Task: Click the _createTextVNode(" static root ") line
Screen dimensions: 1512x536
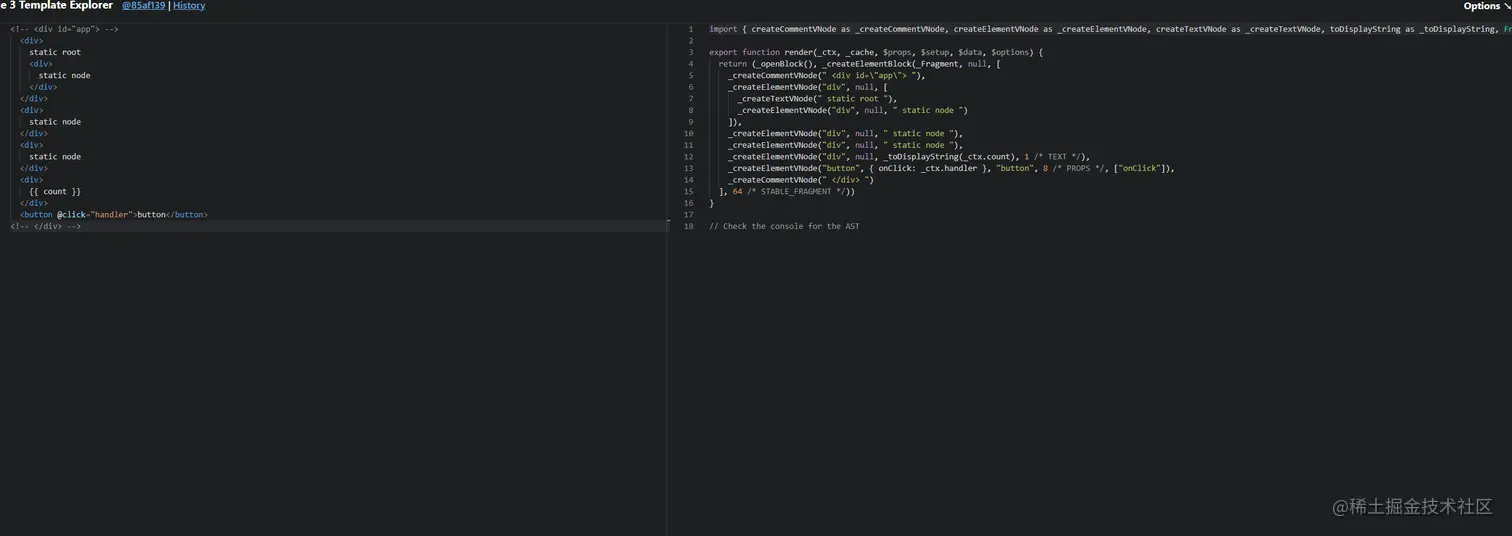Action: (x=817, y=99)
